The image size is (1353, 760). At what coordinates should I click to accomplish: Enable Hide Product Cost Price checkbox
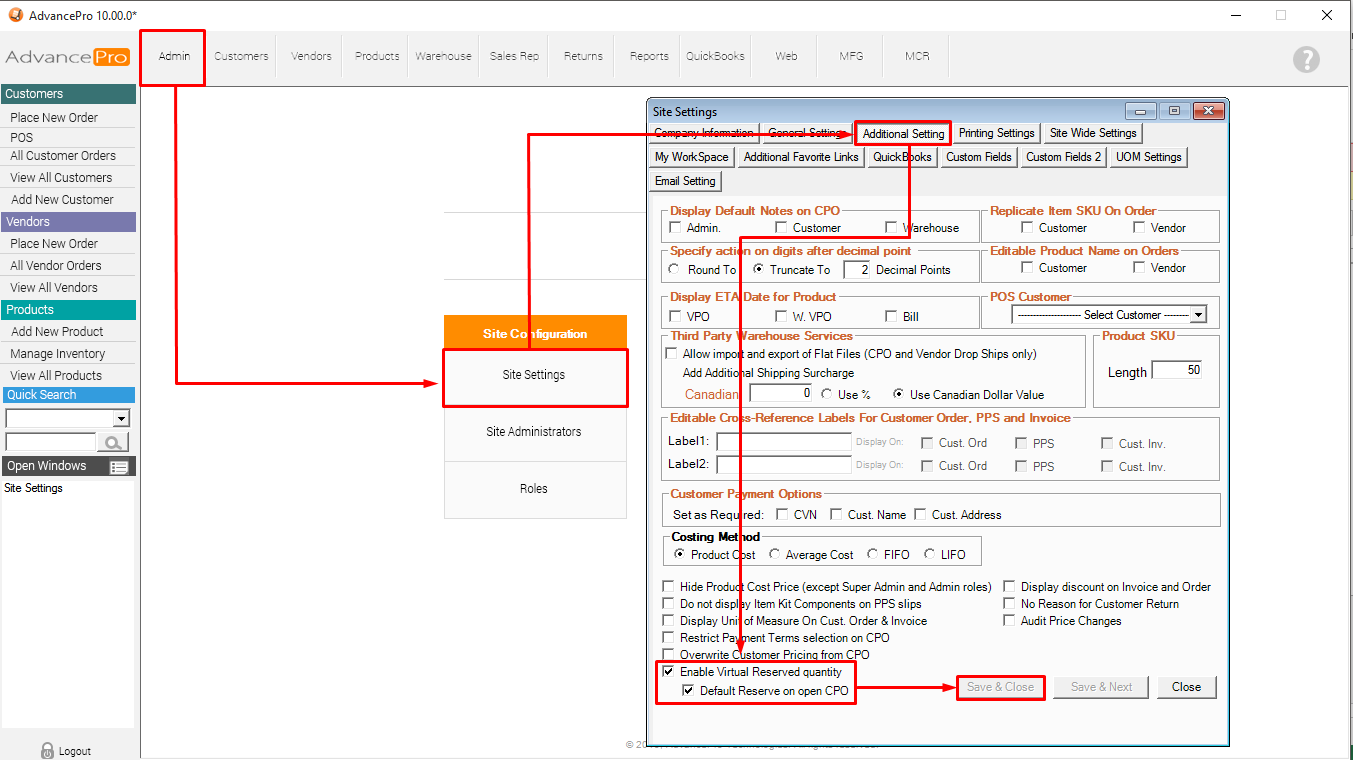click(x=669, y=587)
